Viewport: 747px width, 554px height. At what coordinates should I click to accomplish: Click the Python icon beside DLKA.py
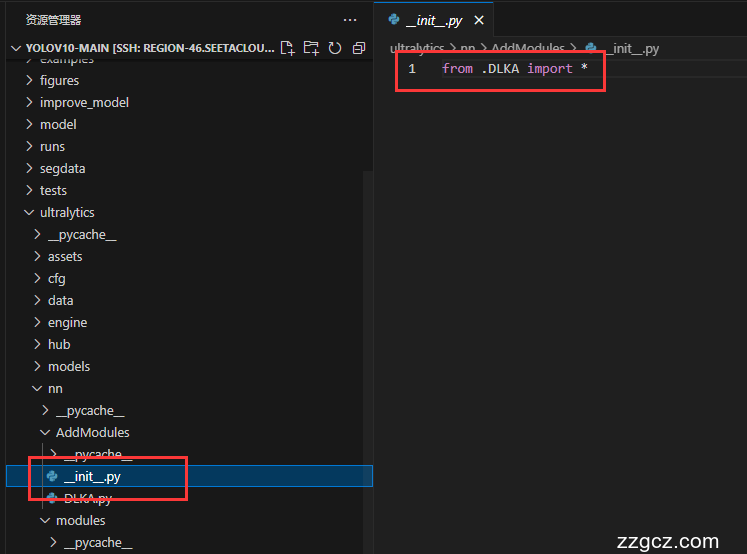click(52, 498)
